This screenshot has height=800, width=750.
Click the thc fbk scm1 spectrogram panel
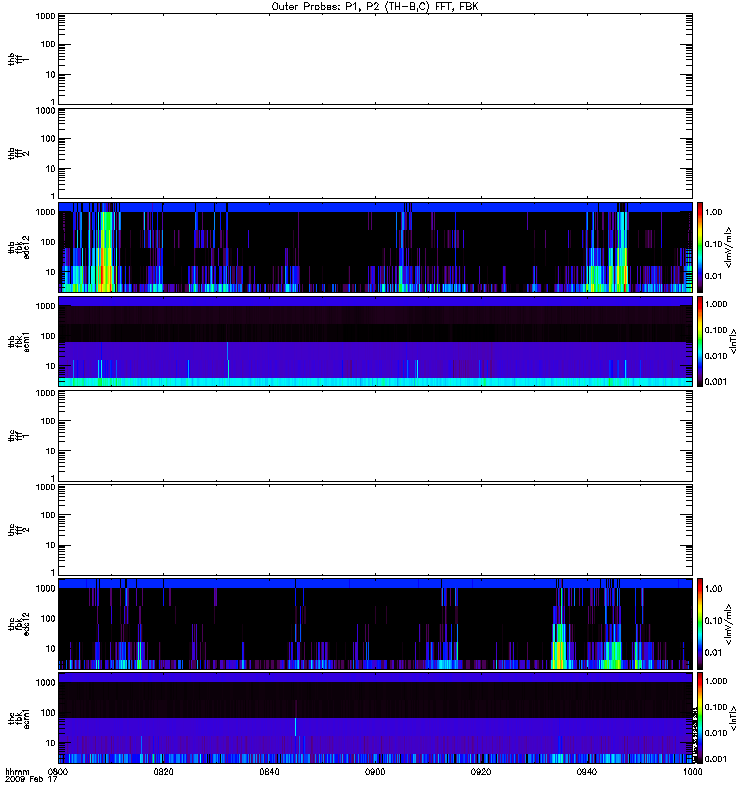click(x=376, y=718)
